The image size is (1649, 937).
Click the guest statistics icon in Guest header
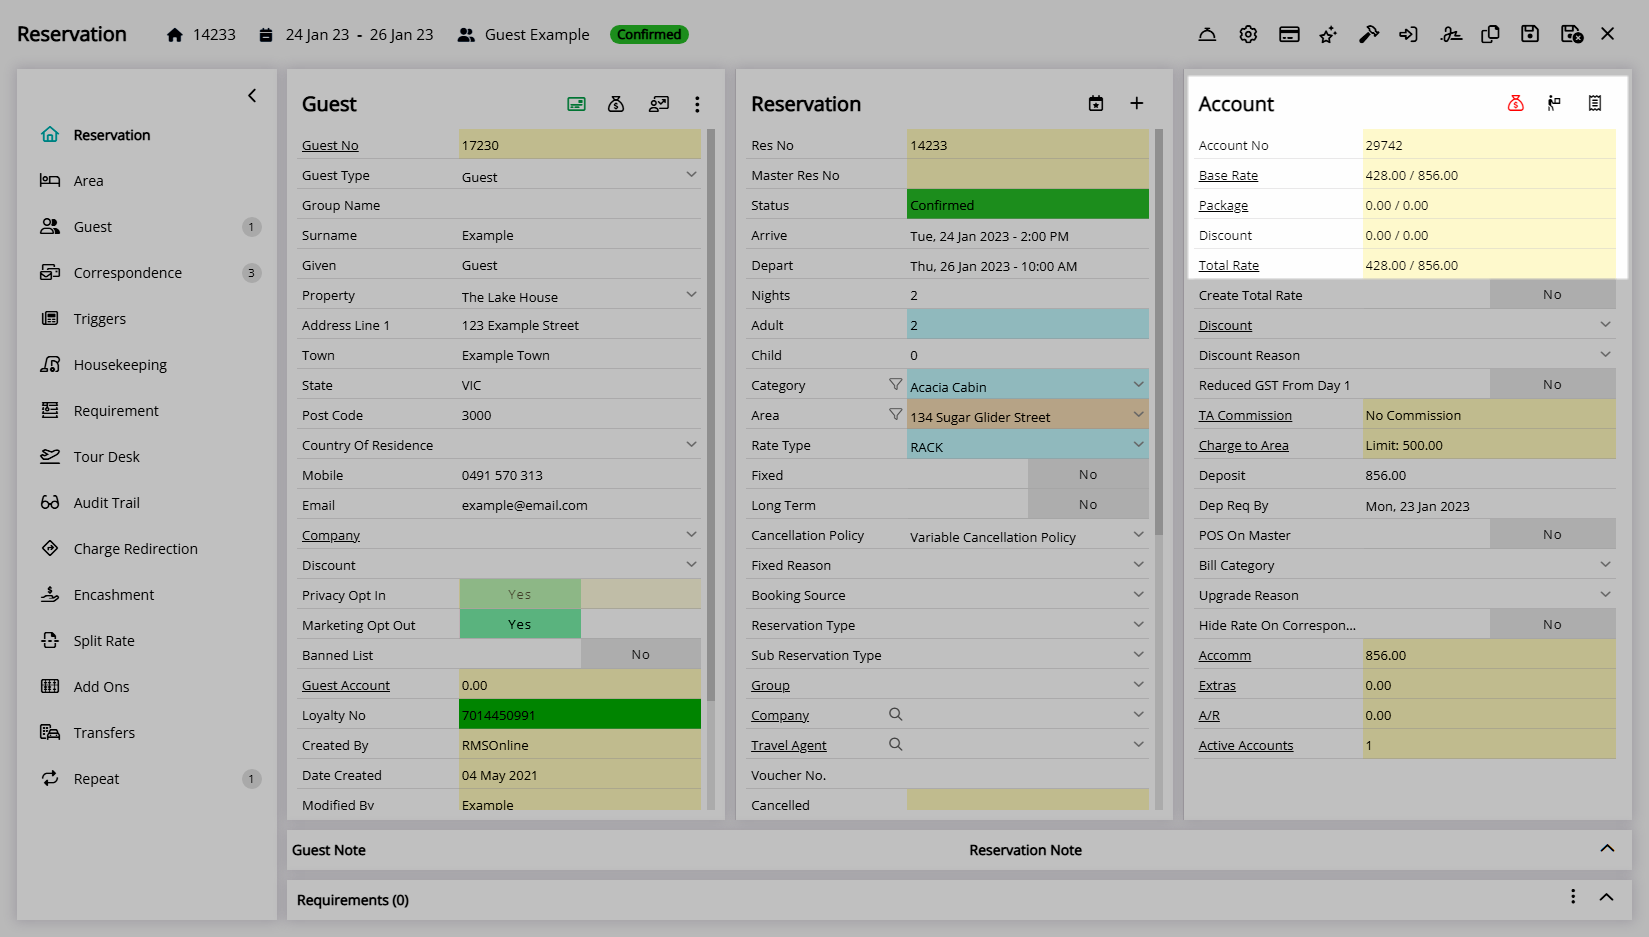[658, 104]
